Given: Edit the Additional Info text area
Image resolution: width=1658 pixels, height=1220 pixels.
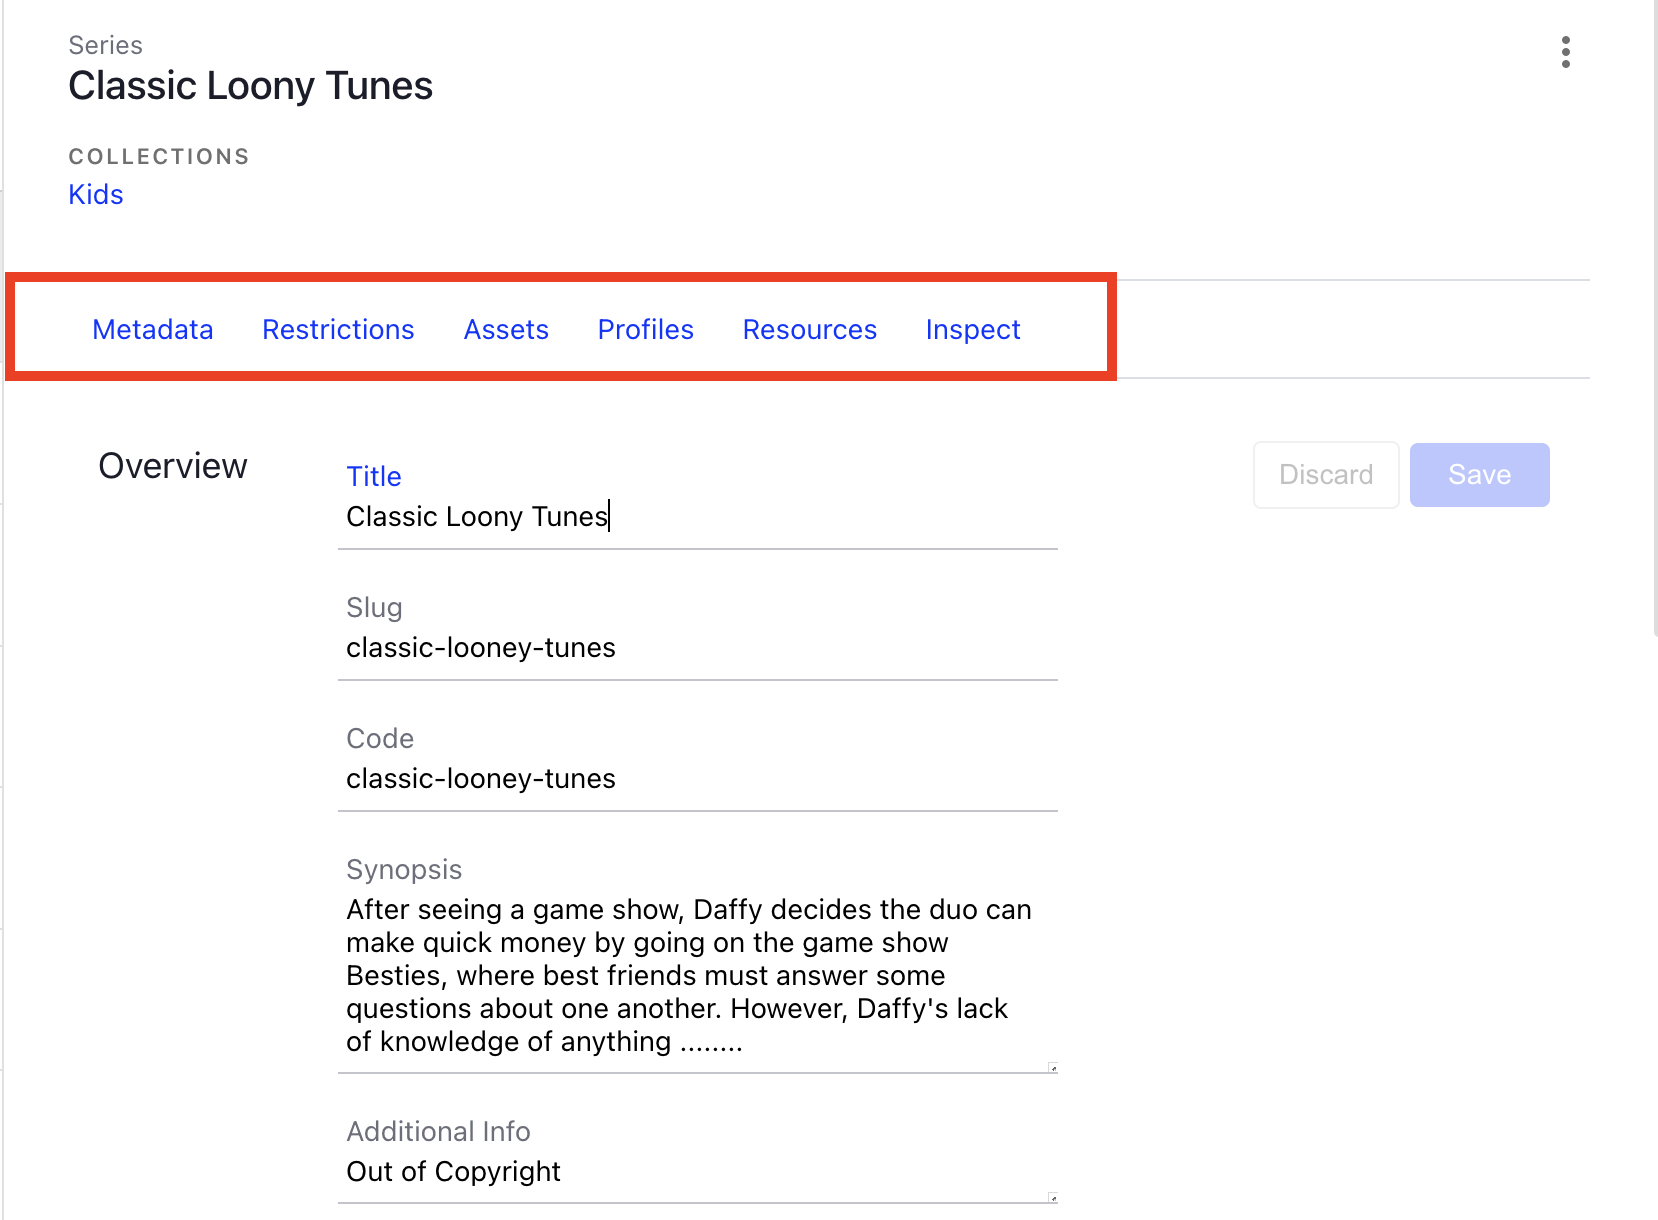Looking at the screenshot, I should 698,1172.
